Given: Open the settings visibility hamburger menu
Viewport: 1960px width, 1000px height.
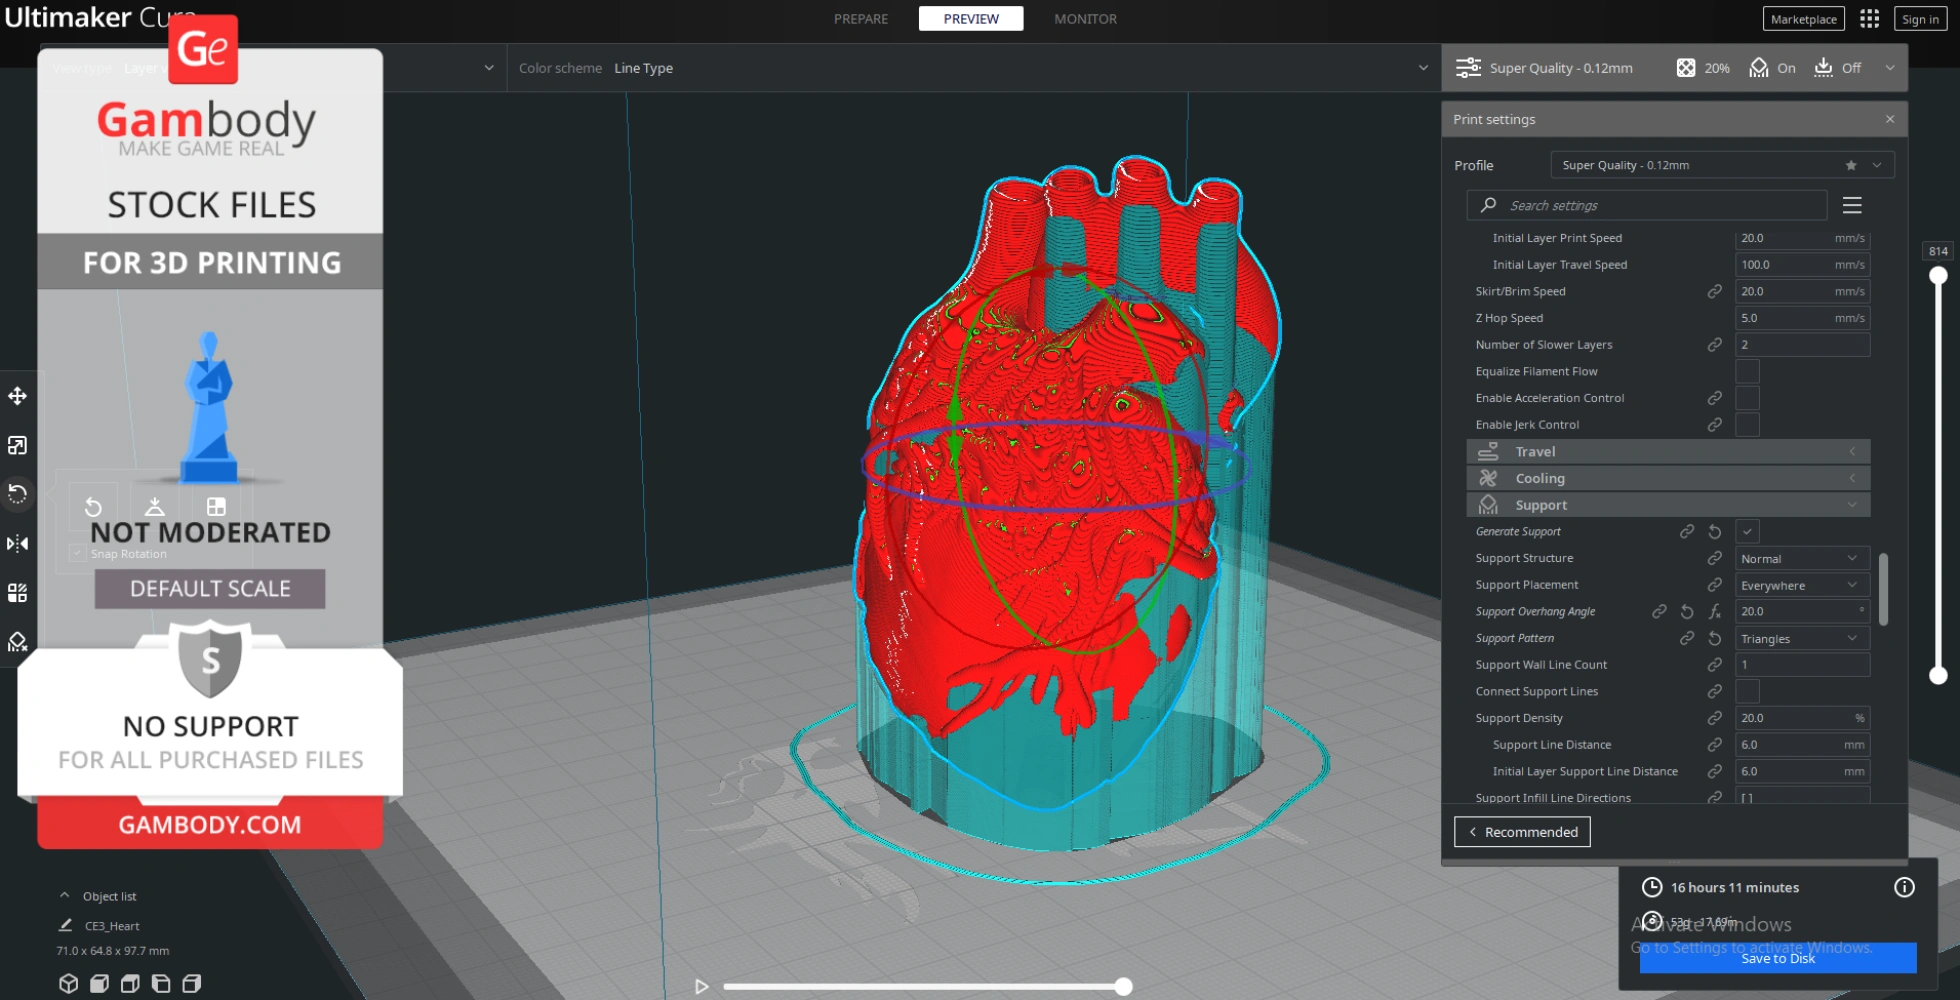Looking at the screenshot, I should [x=1852, y=205].
